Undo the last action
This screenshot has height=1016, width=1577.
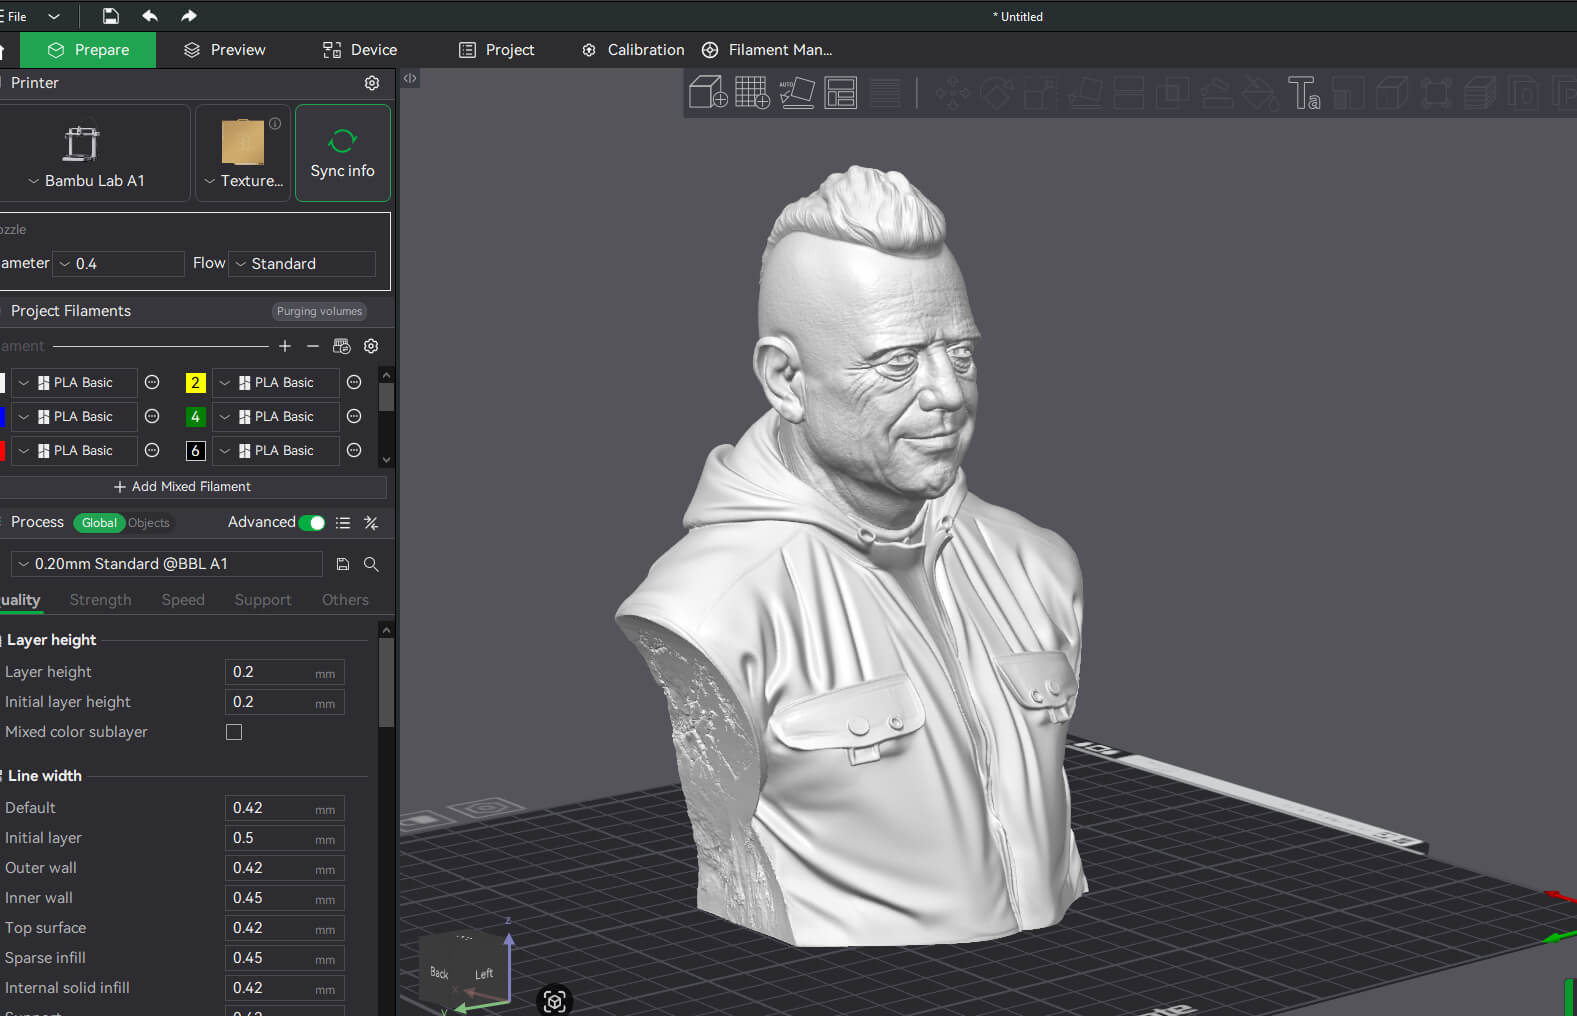pyautogui.click(x=150, y=16)
